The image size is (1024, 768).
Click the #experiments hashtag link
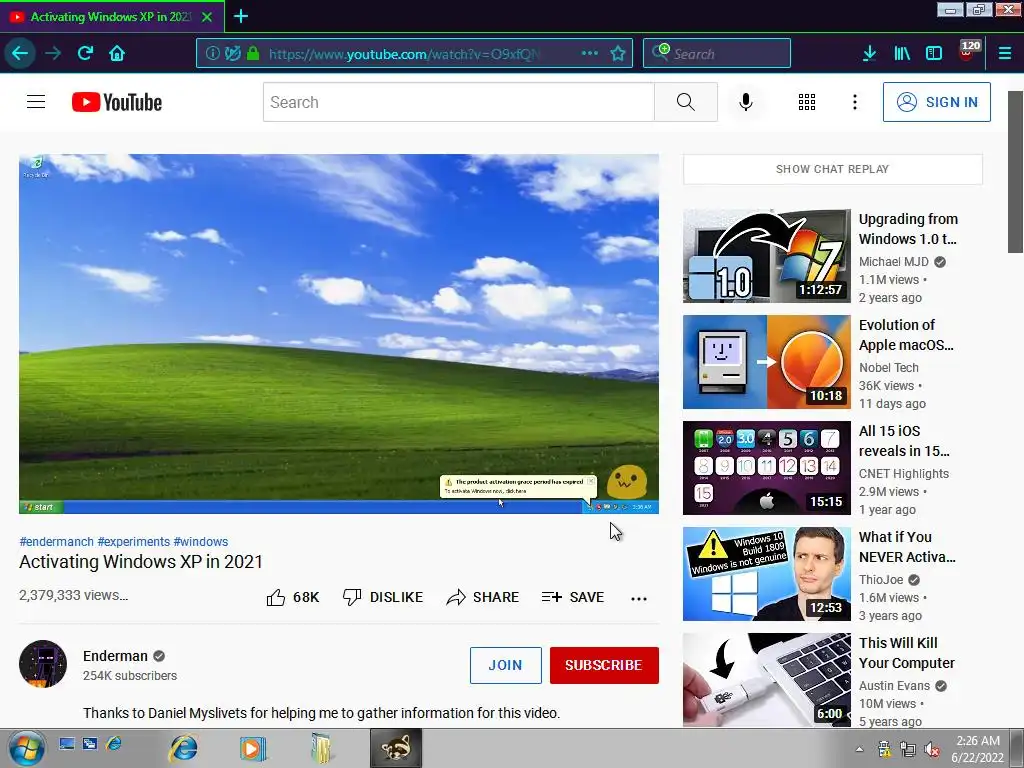click(x=133, y=541)
